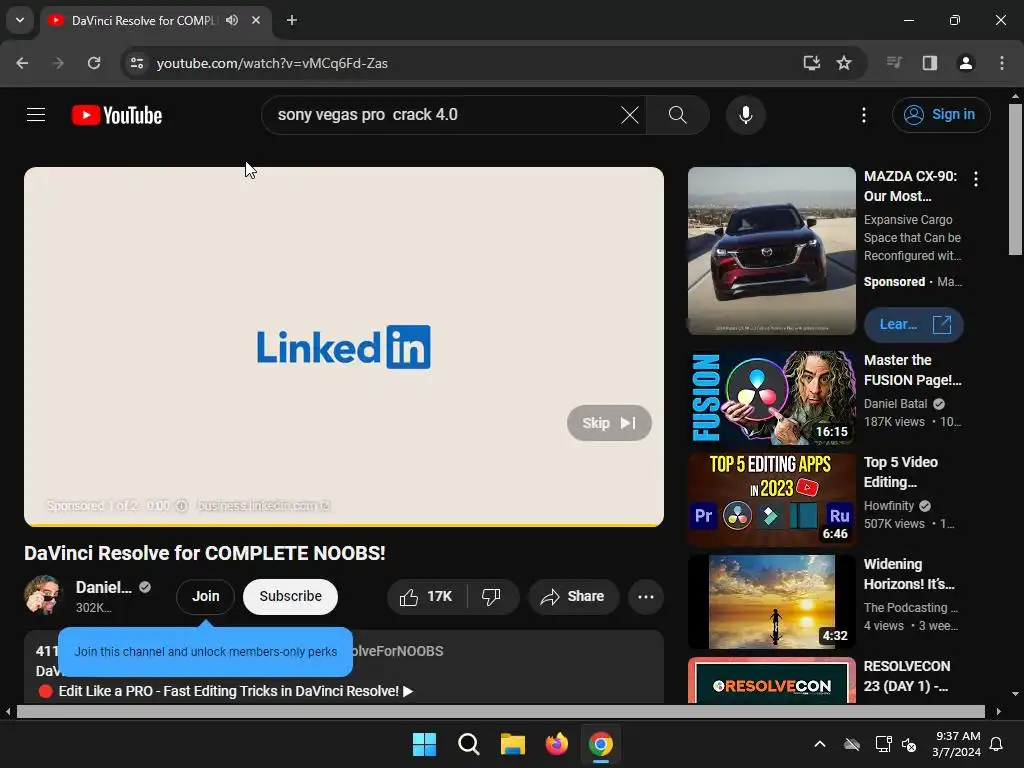Open the Mazda CX-90 ad thumbnail
The height and width of the screenshot is (768, 1024).
click(x=771, y=251)
